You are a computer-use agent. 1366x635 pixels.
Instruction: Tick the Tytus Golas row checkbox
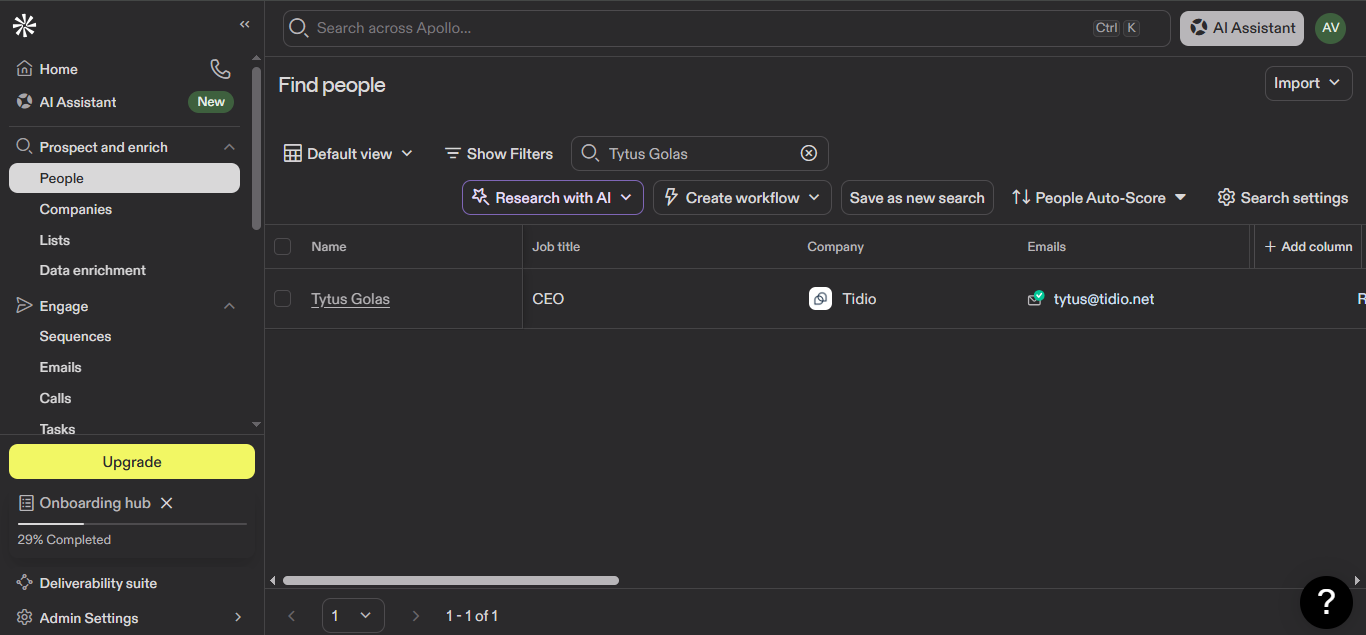(283, 298)
